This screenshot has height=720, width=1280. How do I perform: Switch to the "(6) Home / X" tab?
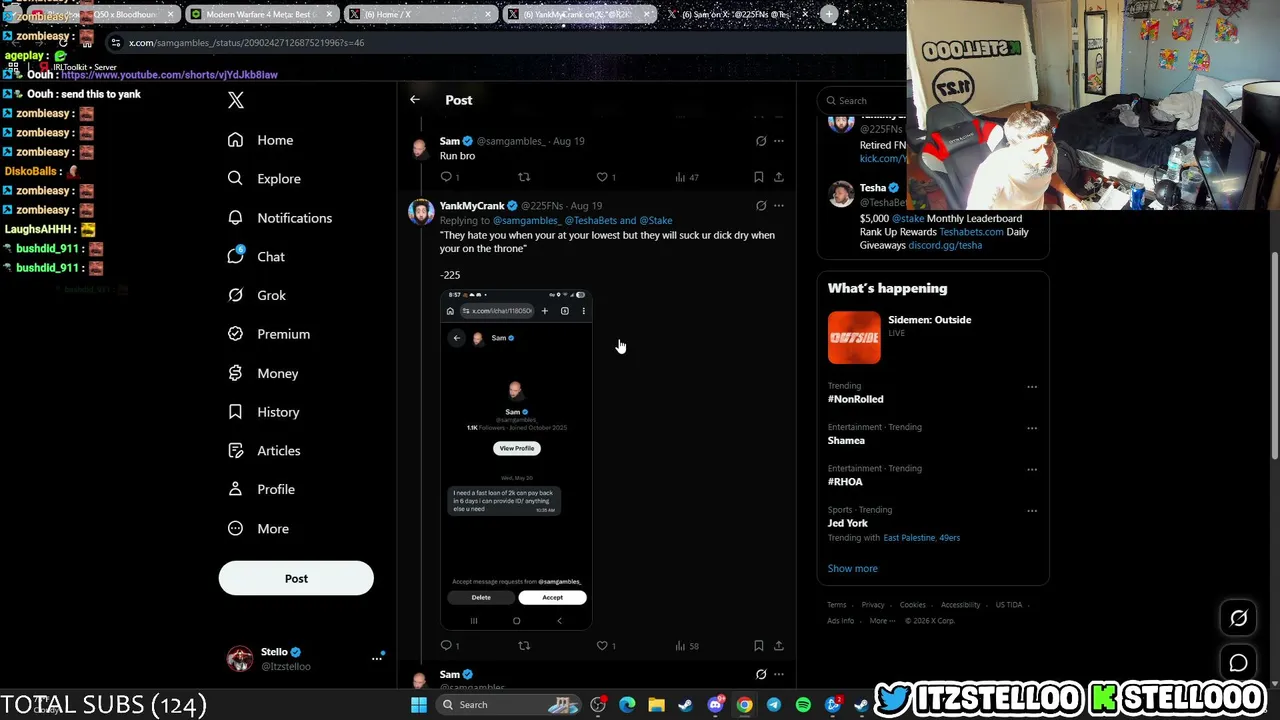tap(420, 15)
